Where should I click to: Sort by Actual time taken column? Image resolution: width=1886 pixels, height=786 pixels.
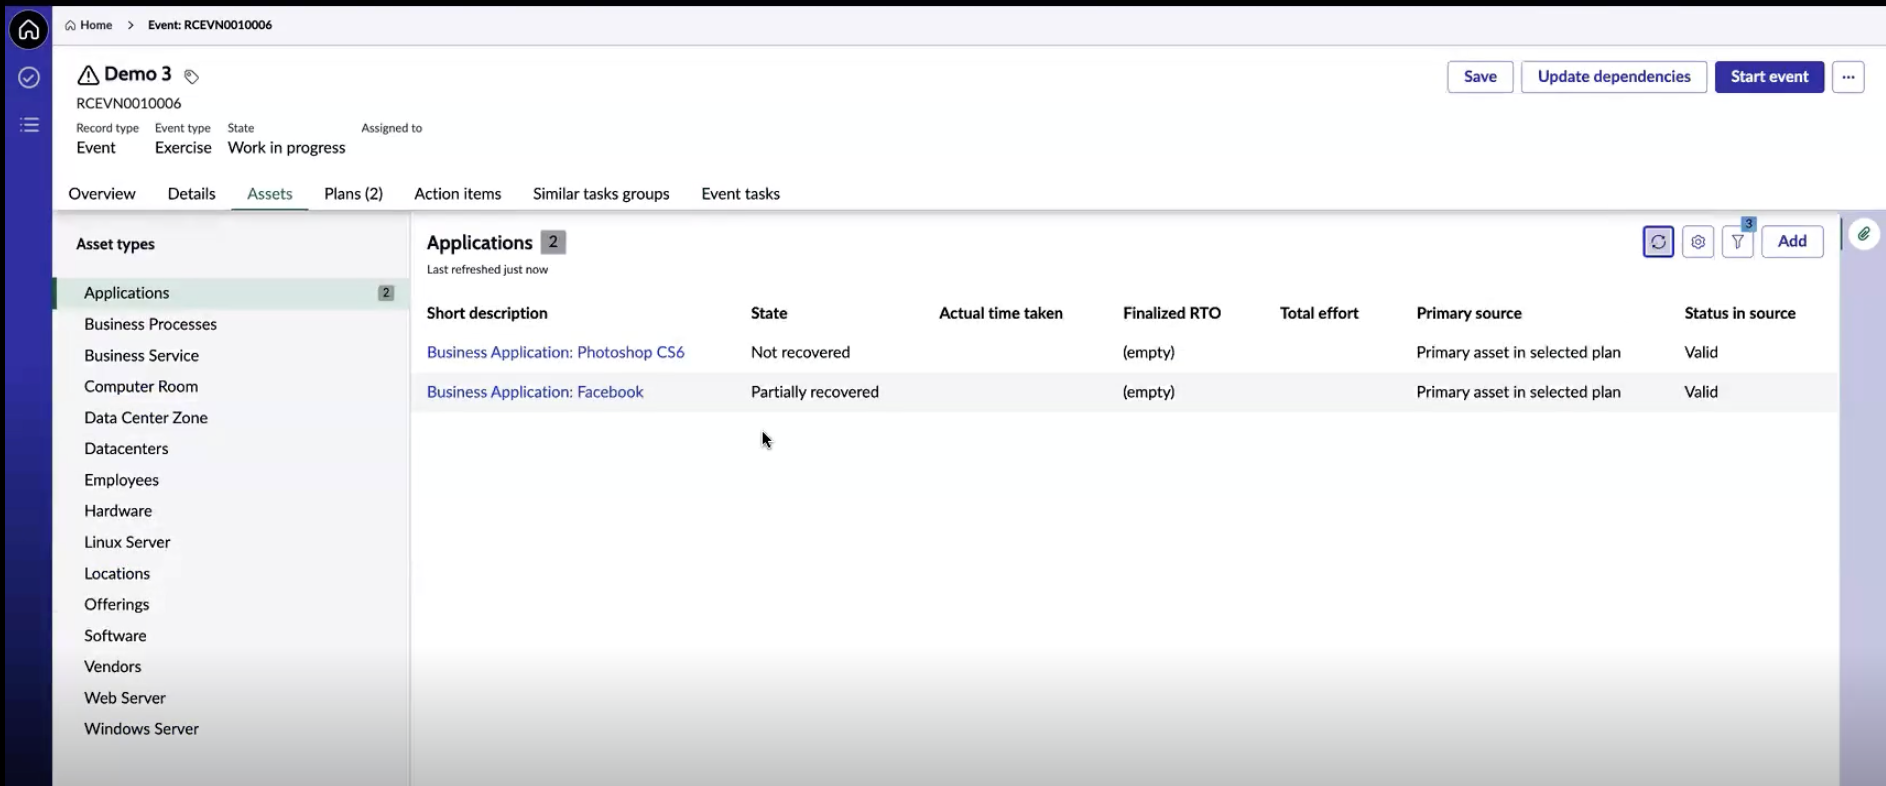pyautogui.click(x=1001, y=313)
